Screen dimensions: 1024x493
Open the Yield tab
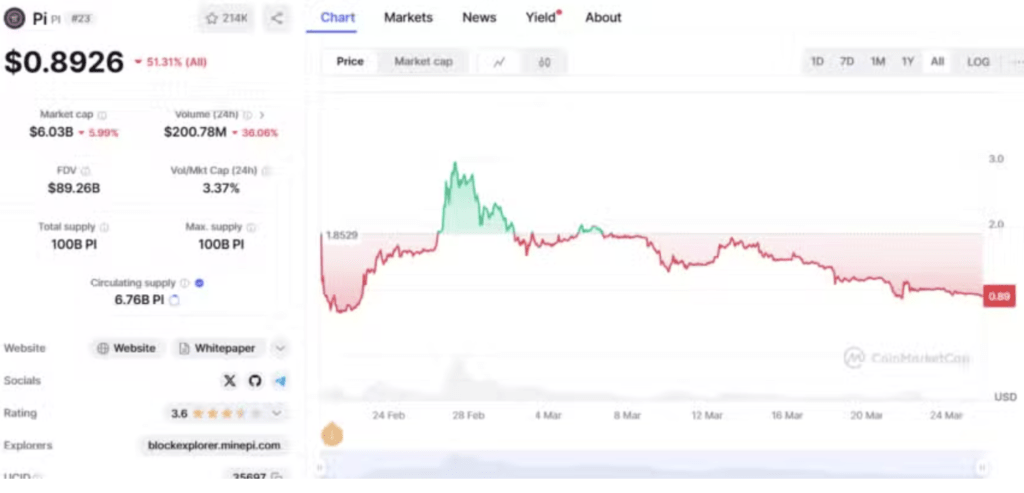click(x=542, y=18)
